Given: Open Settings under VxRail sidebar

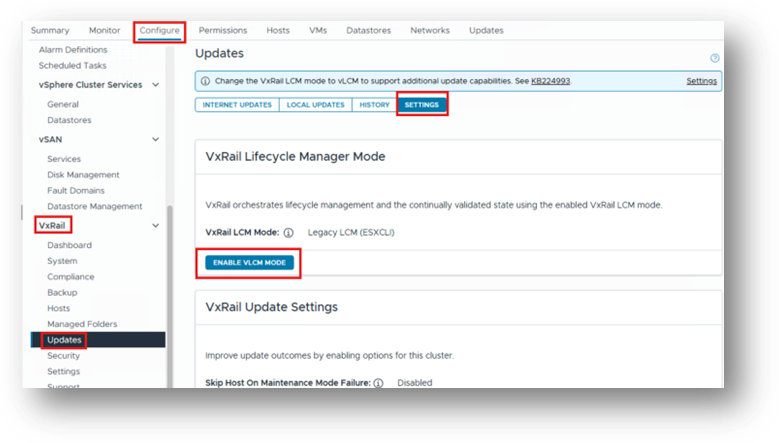Looking at the screenshot, I should tap(63, 371).
